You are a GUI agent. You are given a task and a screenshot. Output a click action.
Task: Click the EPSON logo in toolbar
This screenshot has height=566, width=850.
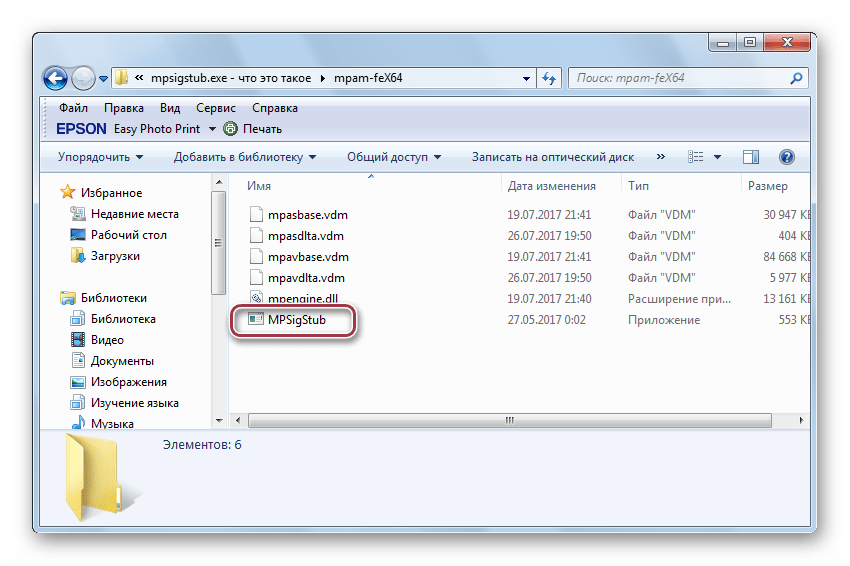81,129
